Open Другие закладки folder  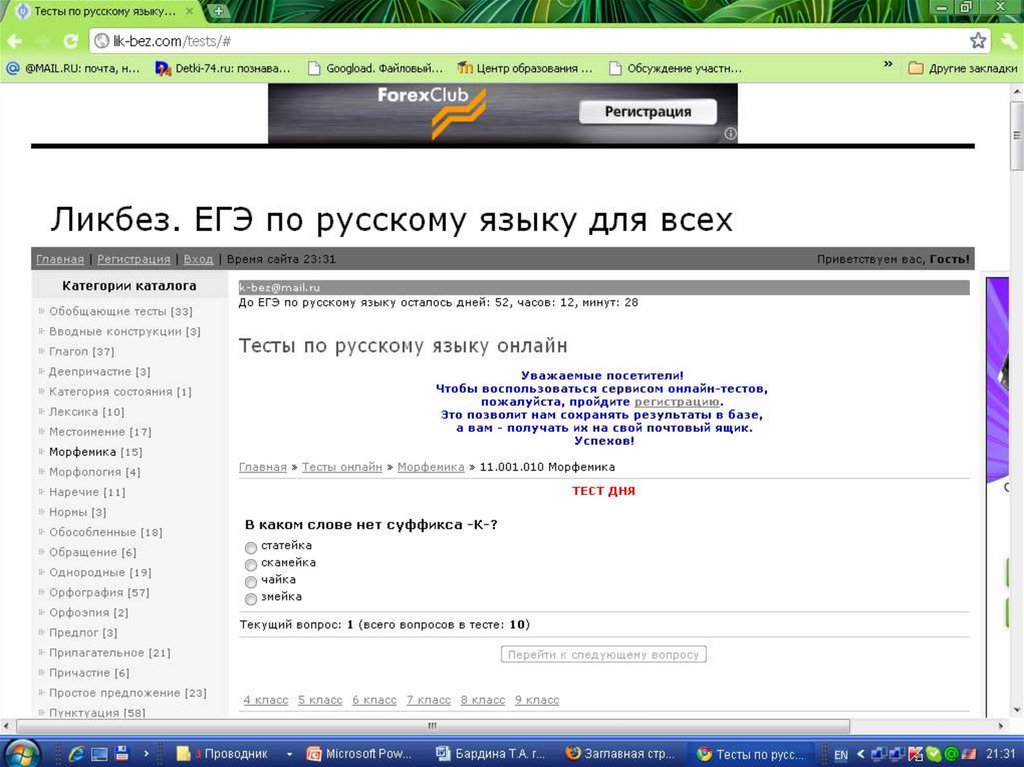(x=963, y=68)
